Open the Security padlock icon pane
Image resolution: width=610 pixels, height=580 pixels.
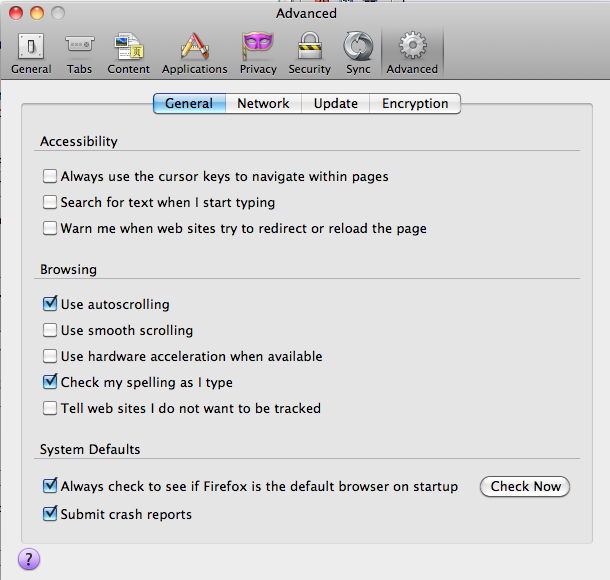pos(310,53)
